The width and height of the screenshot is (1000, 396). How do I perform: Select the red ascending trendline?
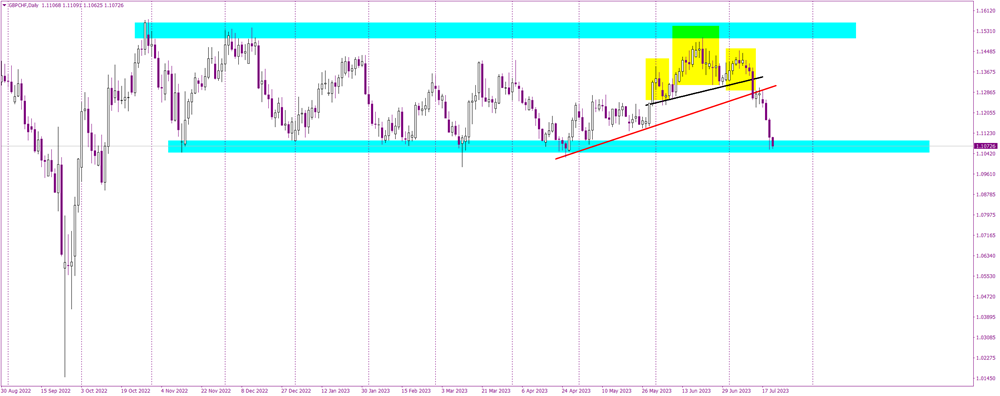click(666, 122)
